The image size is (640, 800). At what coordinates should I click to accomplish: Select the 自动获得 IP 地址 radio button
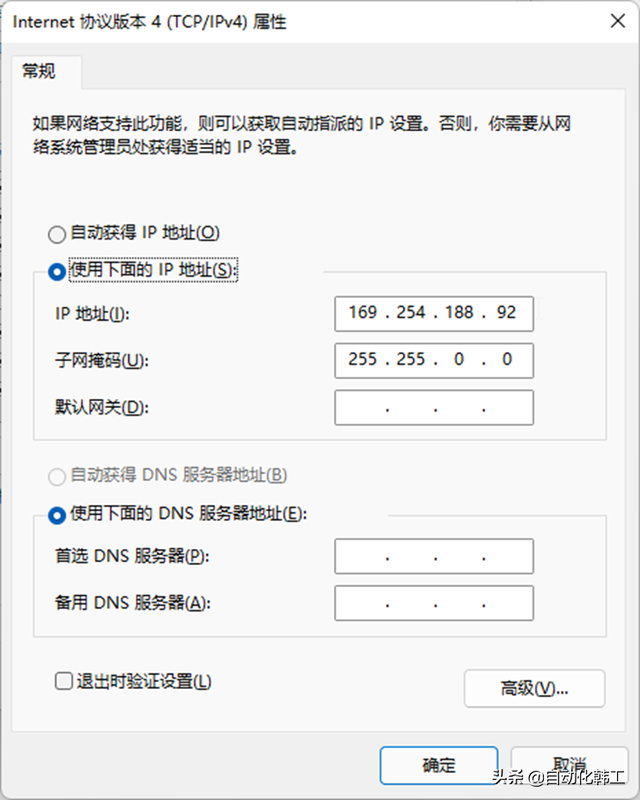click(57, 234)
